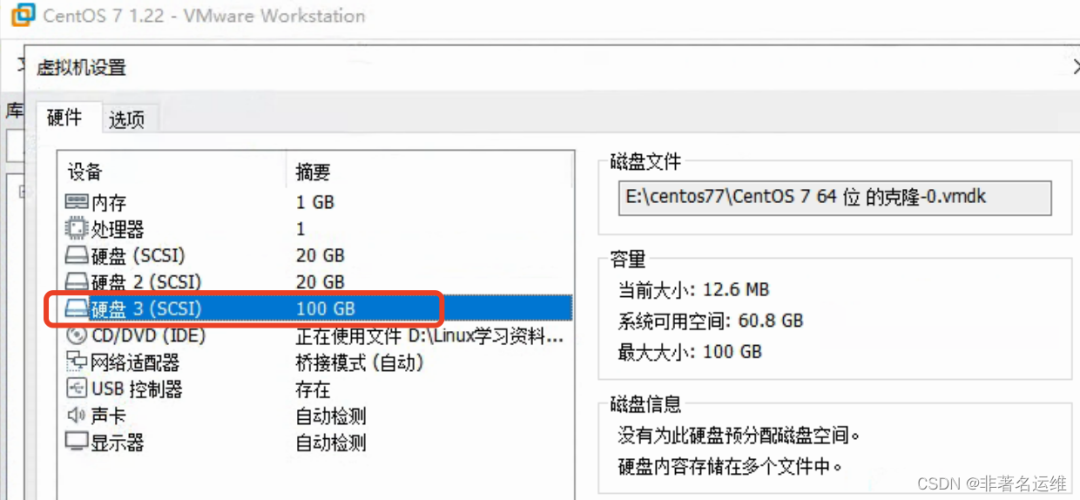Click the network adapter icon
Viewport: 1080px width, 500px height.
point(76,362)
